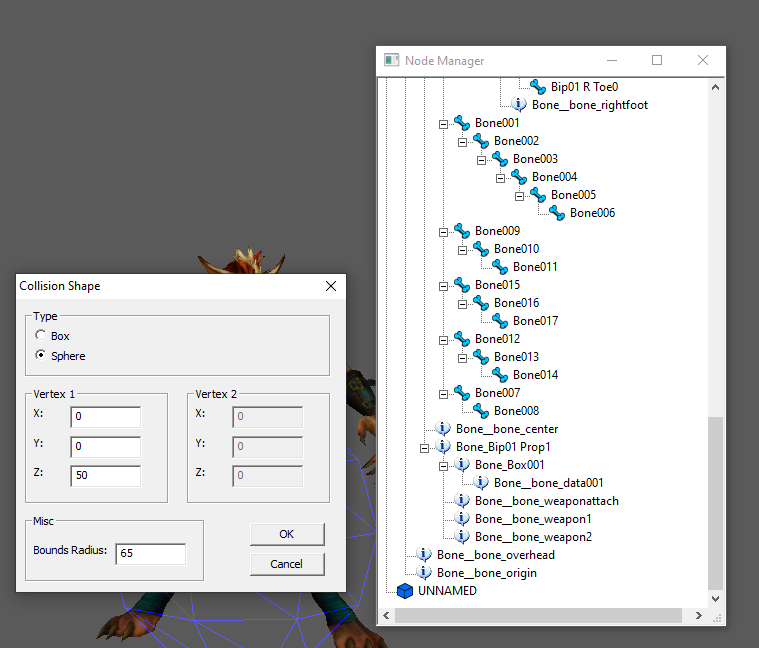Image resolution: width=759 pixels, height=648 pixels.
Task: Click the Vertex 1 X input field
Action: tap(106, 417)
